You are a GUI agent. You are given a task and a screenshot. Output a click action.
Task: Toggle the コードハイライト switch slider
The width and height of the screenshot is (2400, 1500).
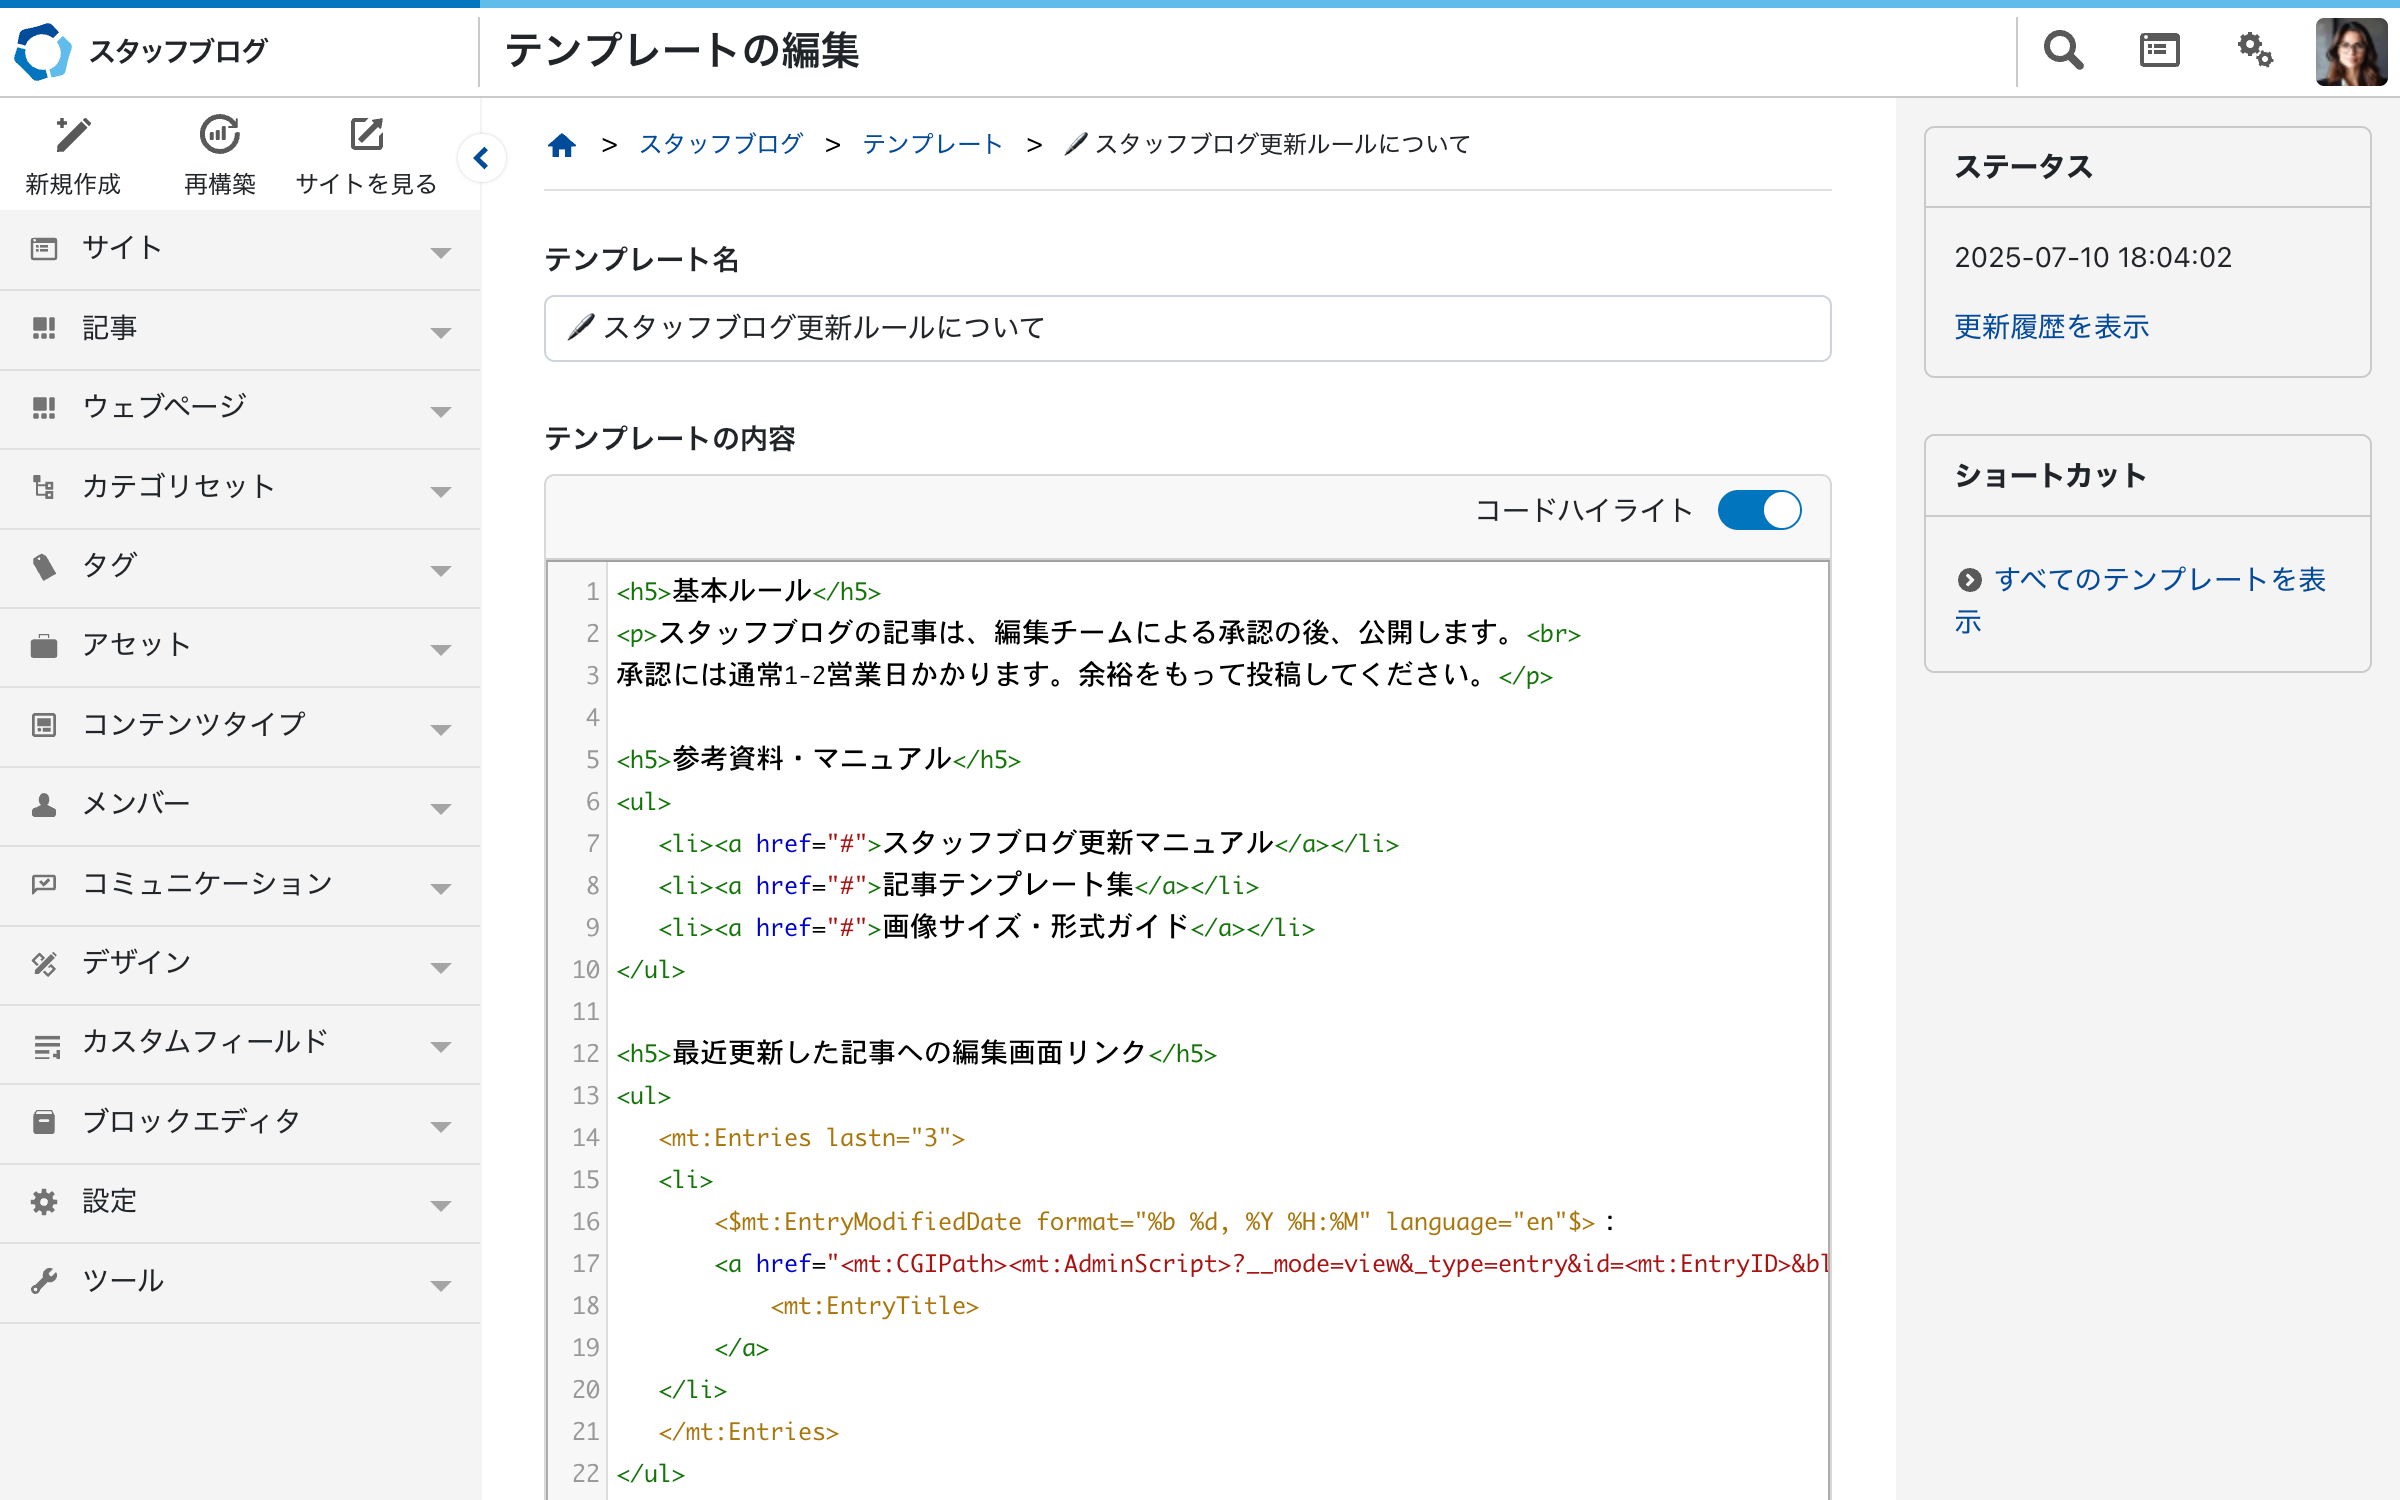coord(1760,510)
